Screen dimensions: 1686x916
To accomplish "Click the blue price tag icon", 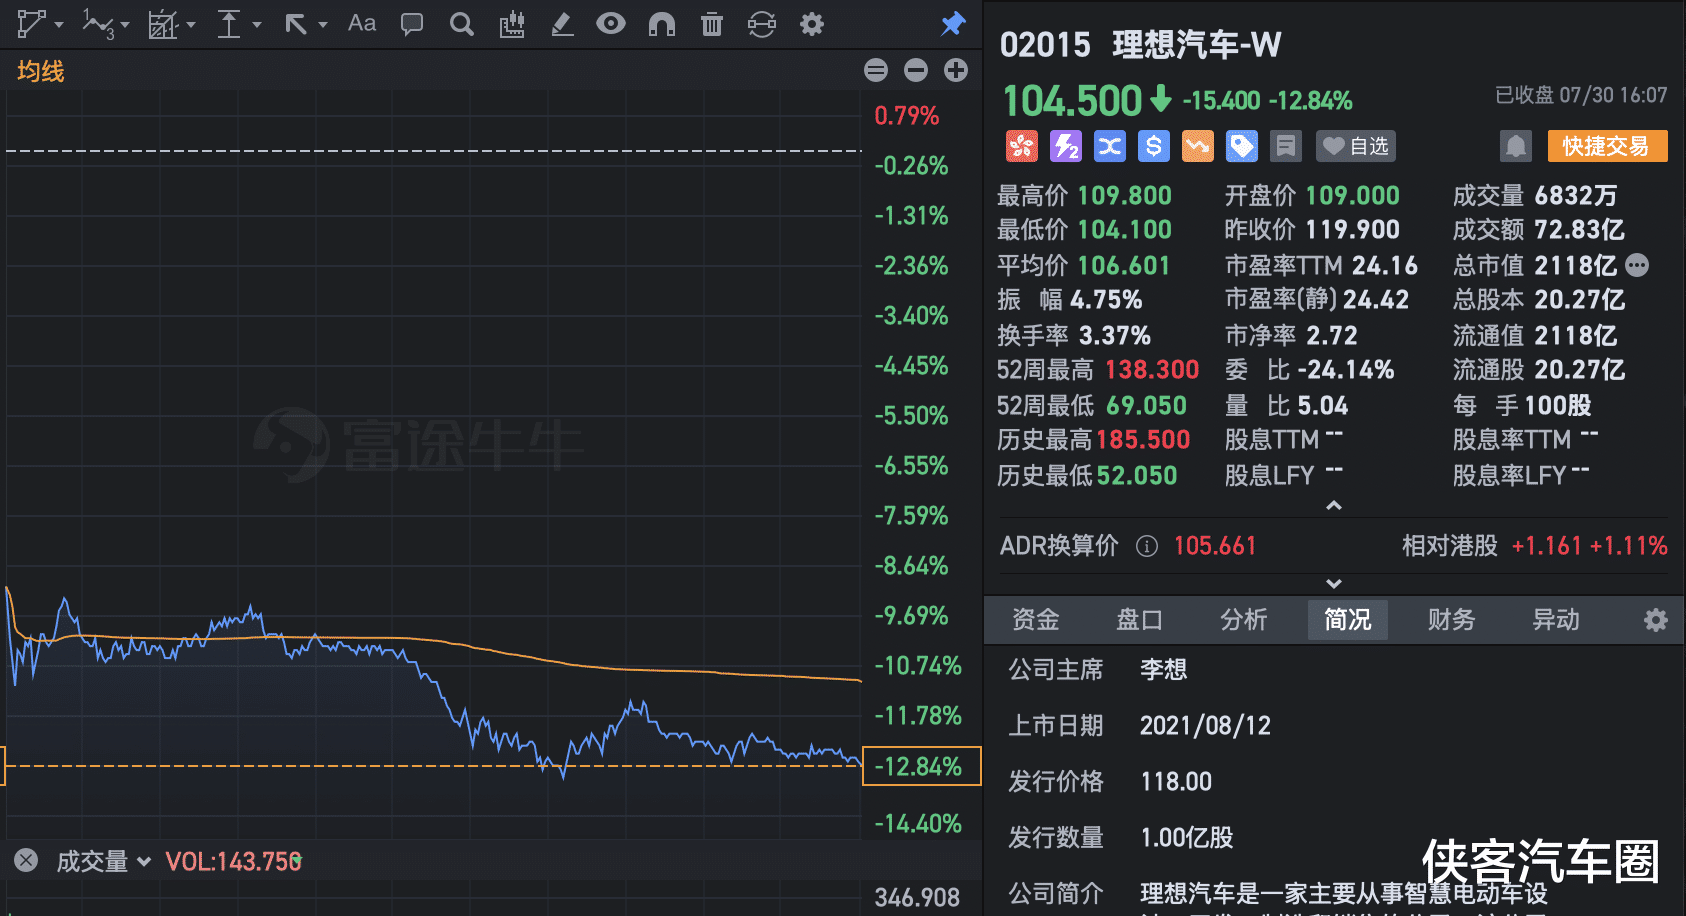I will pyautogui.click(x=1241, y=146).
